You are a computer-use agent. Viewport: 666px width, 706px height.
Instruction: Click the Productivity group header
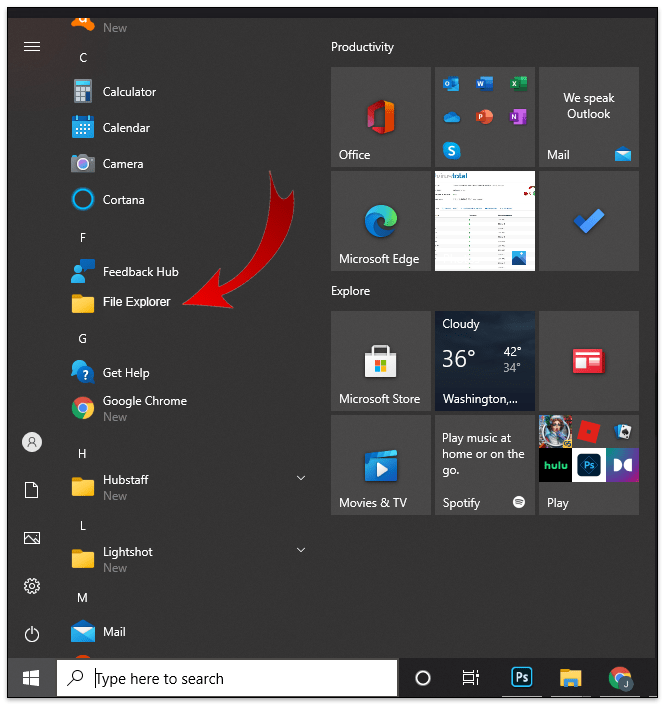point(362,47)
